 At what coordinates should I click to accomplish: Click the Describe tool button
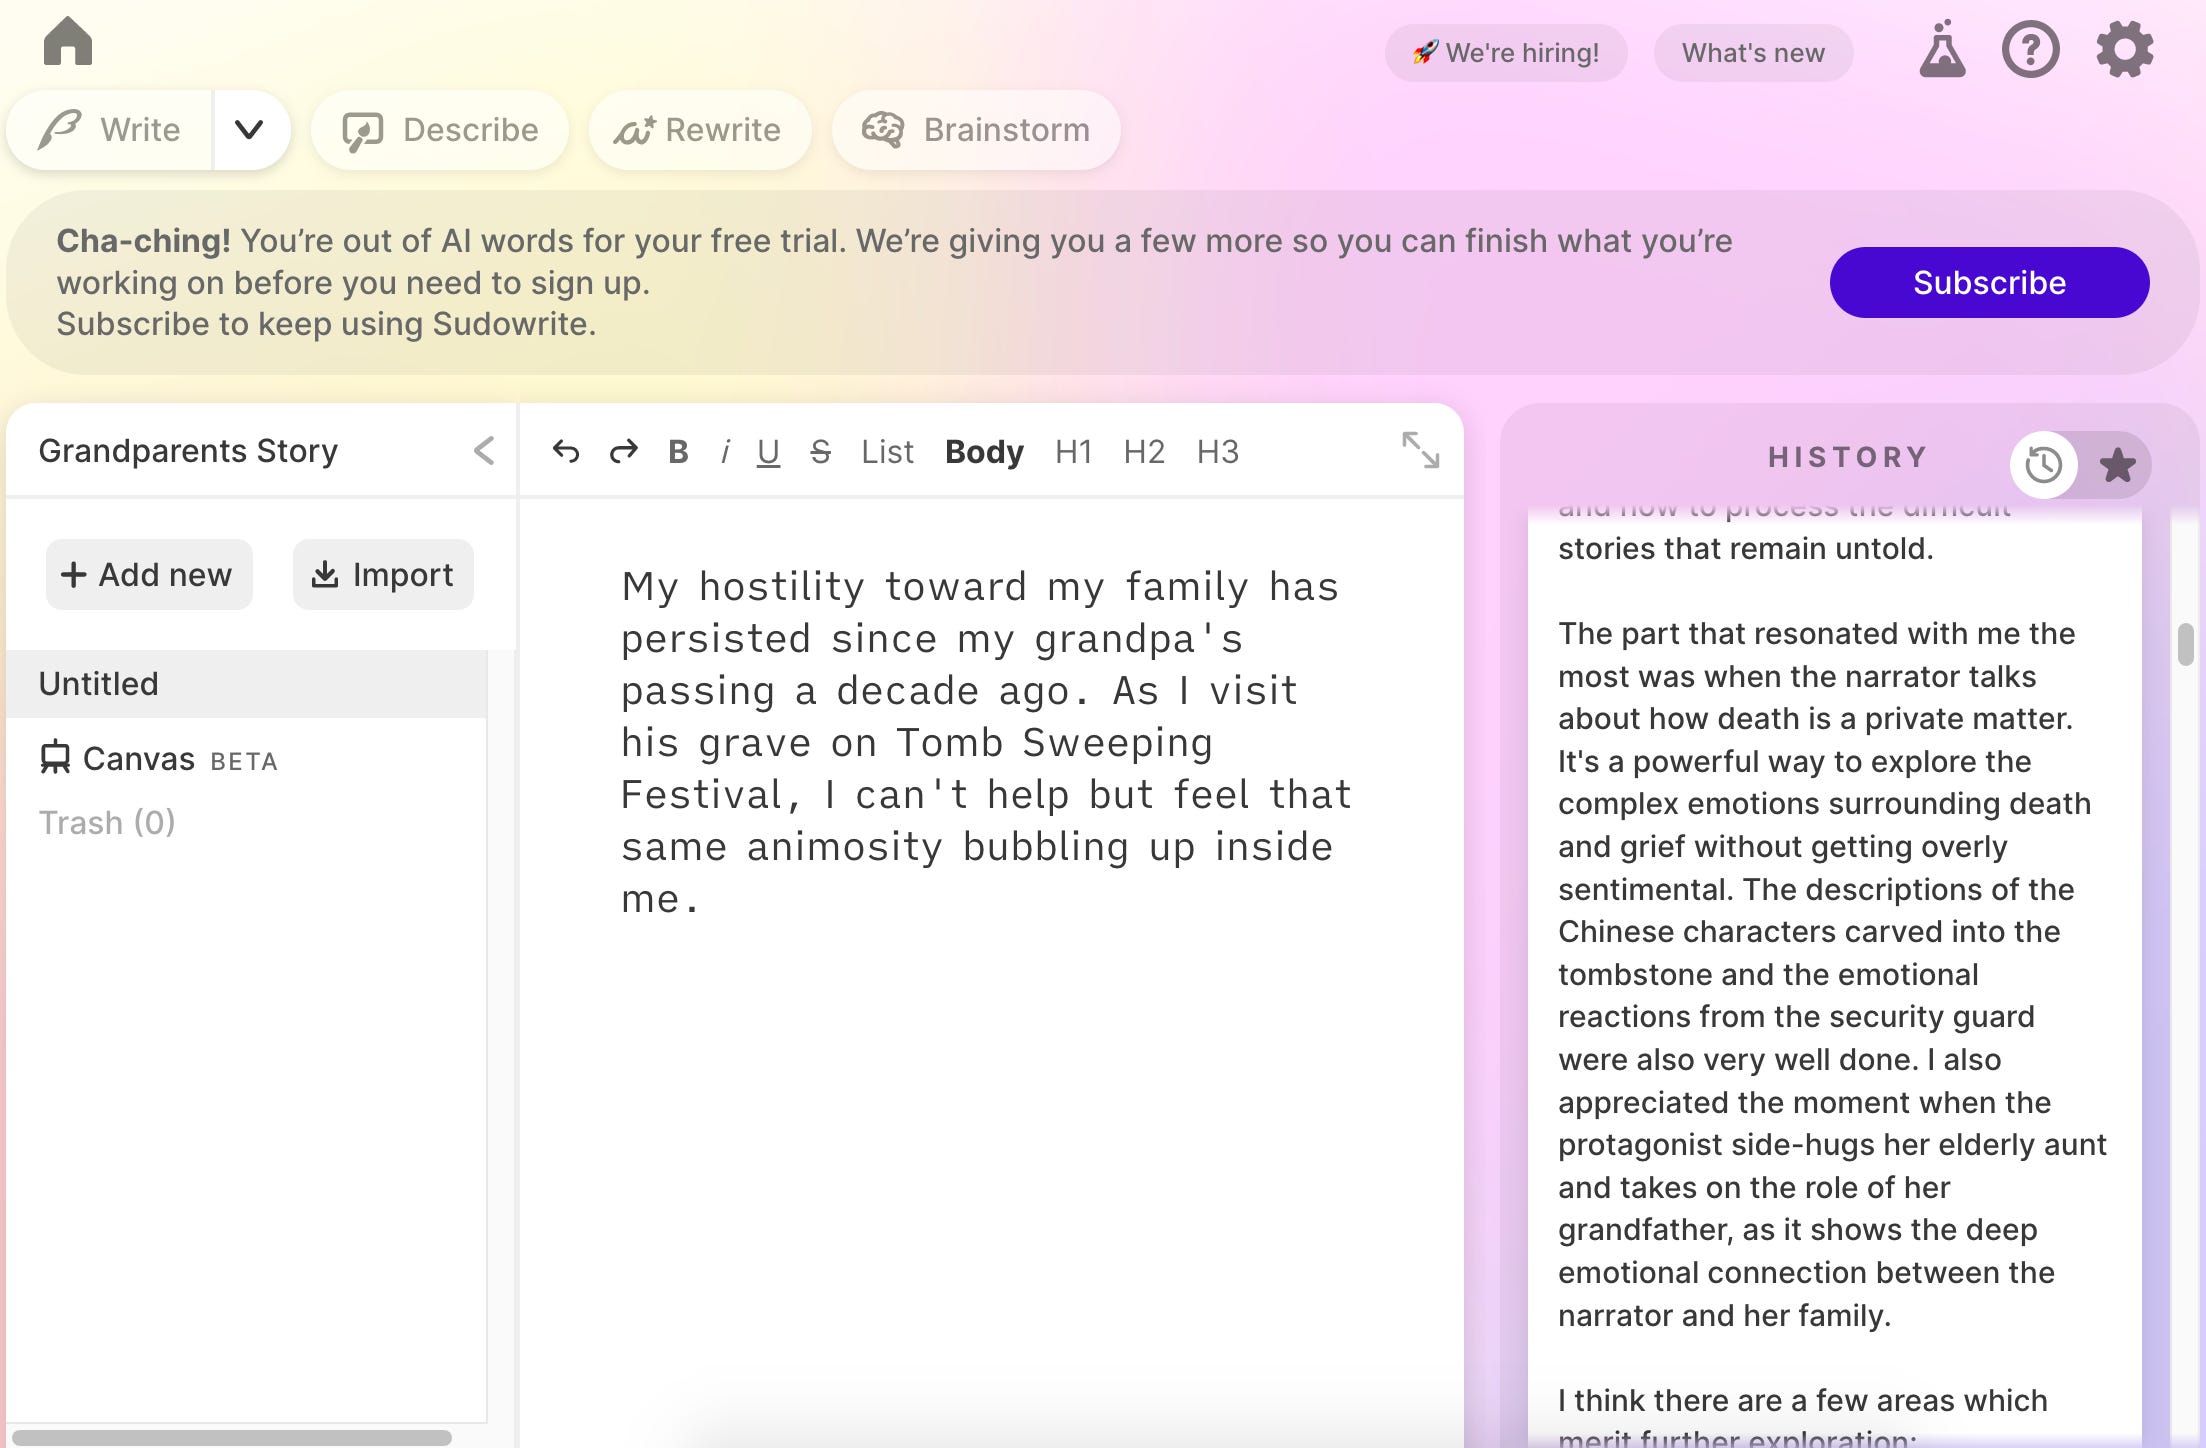pyautogui.click(x=441, y=130)
